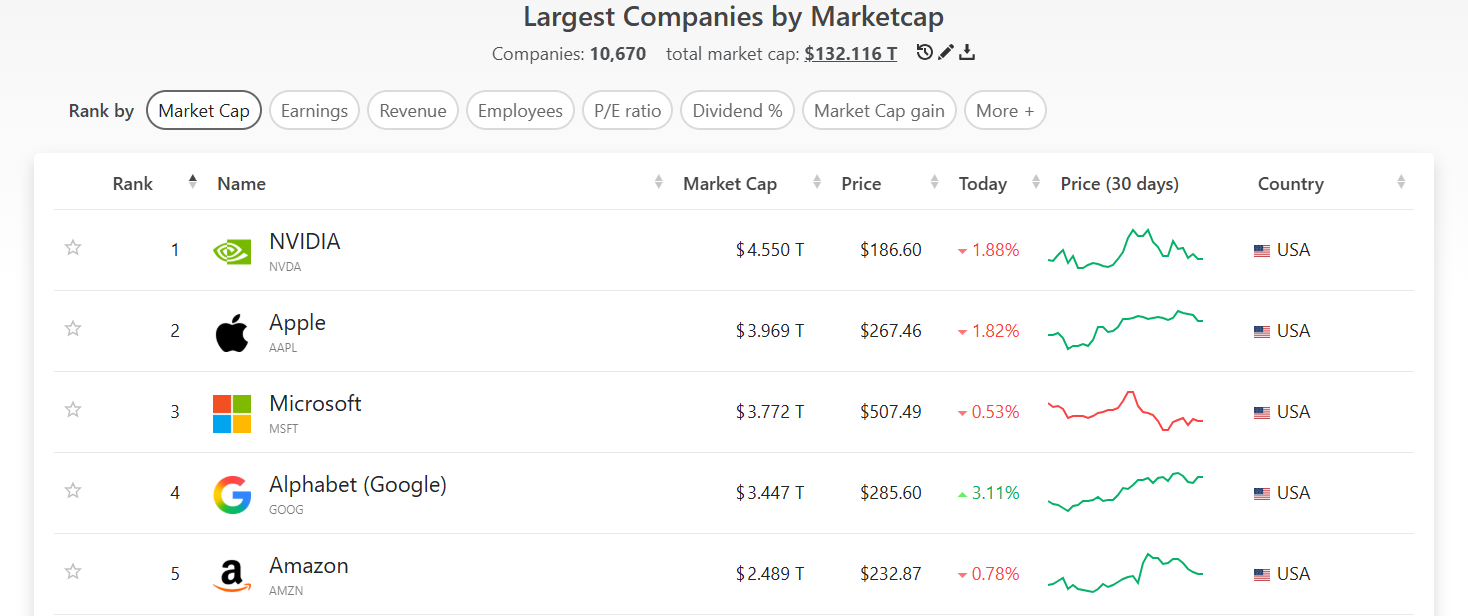Viewport: 1468px width, 616px height.
Task: Click the Alphabet Google logo
Action: [x=232, y=494]
